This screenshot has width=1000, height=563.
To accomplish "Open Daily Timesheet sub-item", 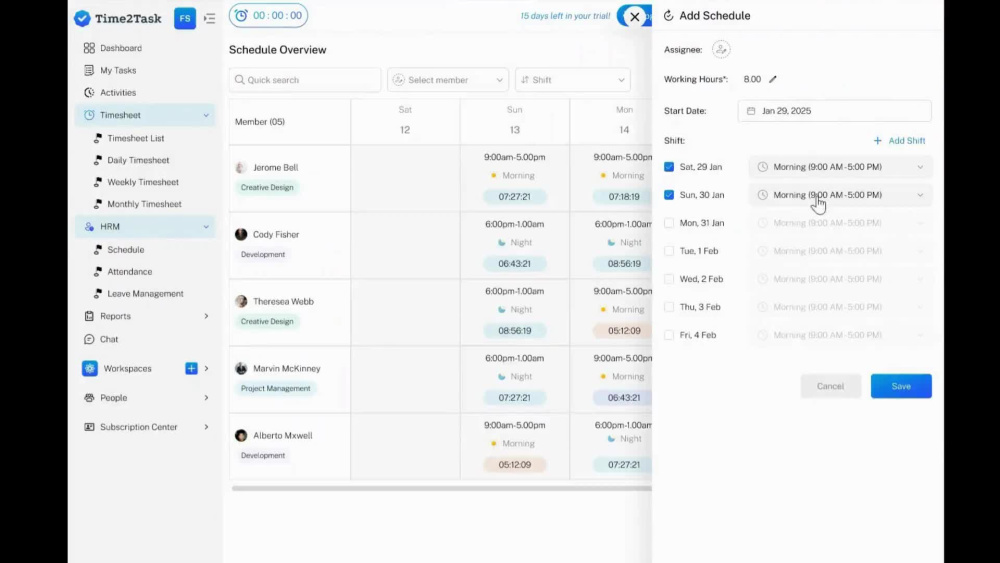I will tap(138, 160).
